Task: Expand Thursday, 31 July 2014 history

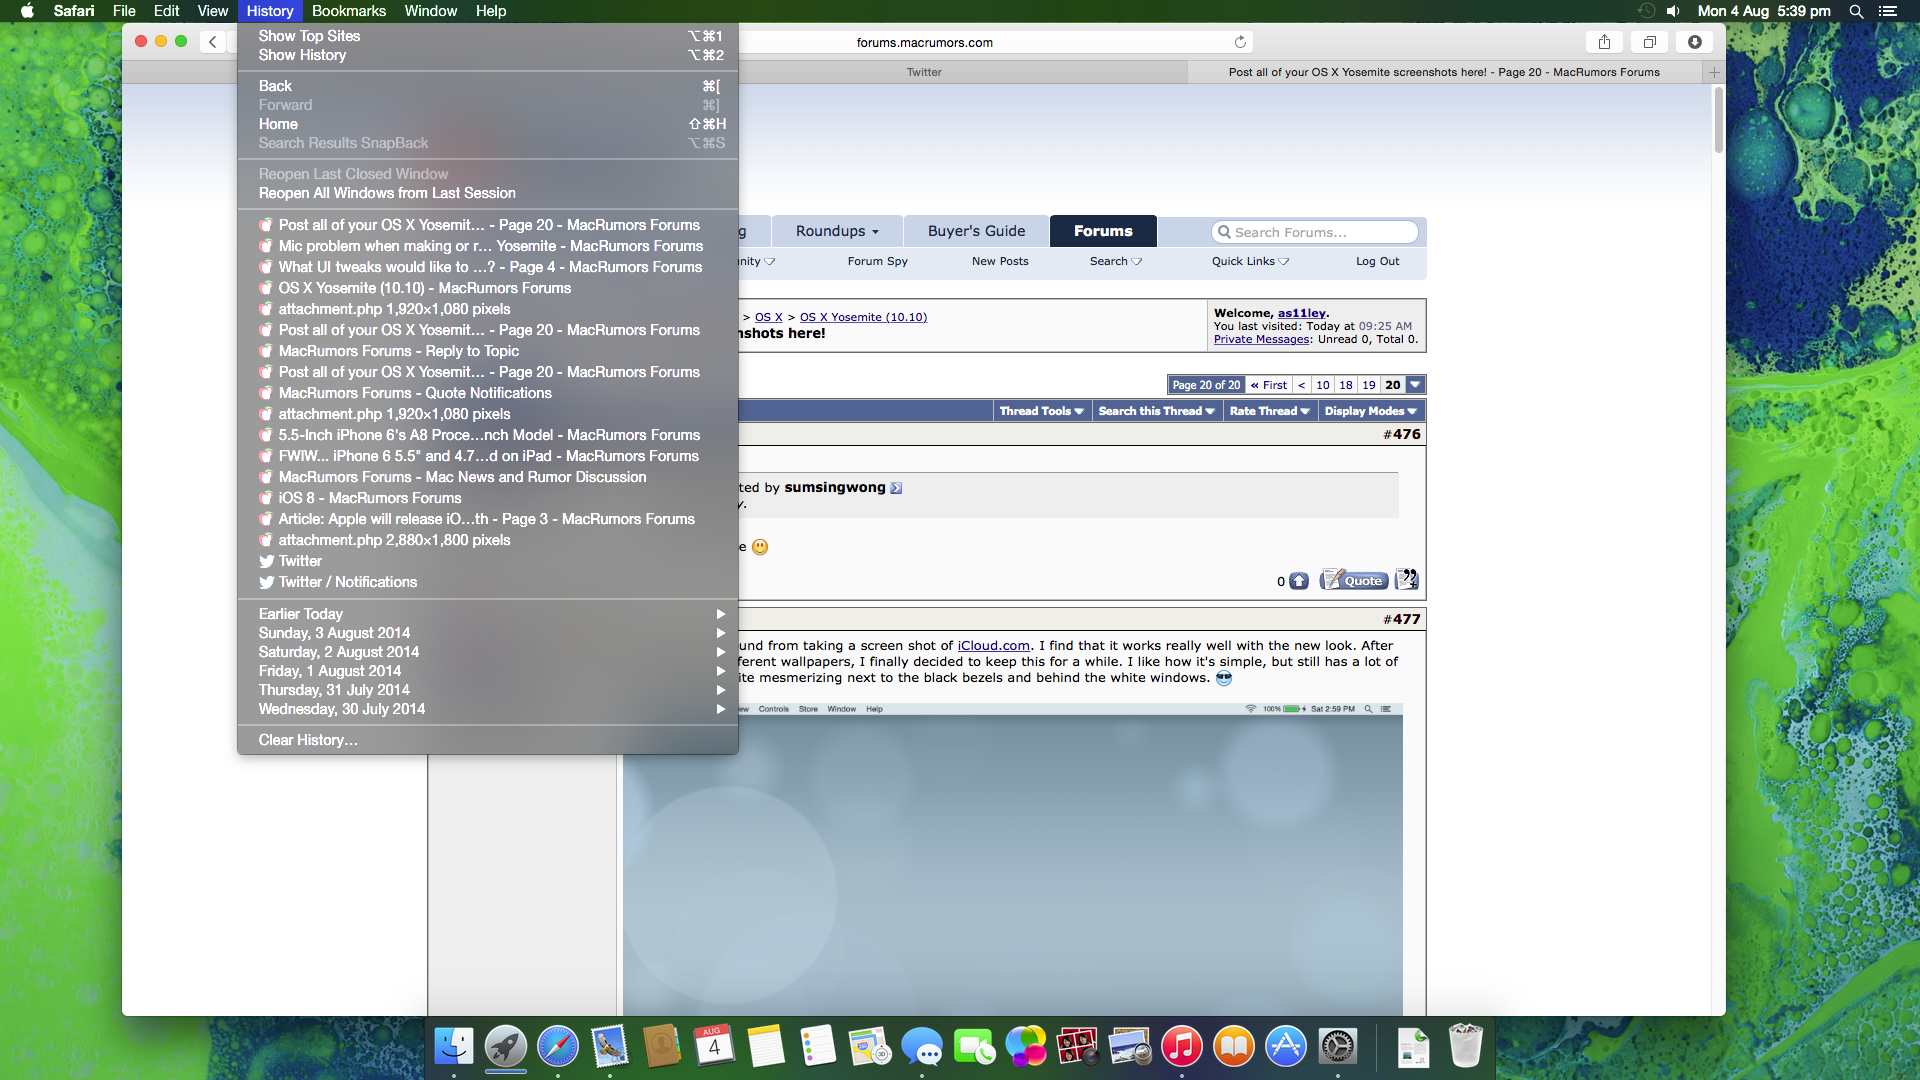Action: coord(488,690)
